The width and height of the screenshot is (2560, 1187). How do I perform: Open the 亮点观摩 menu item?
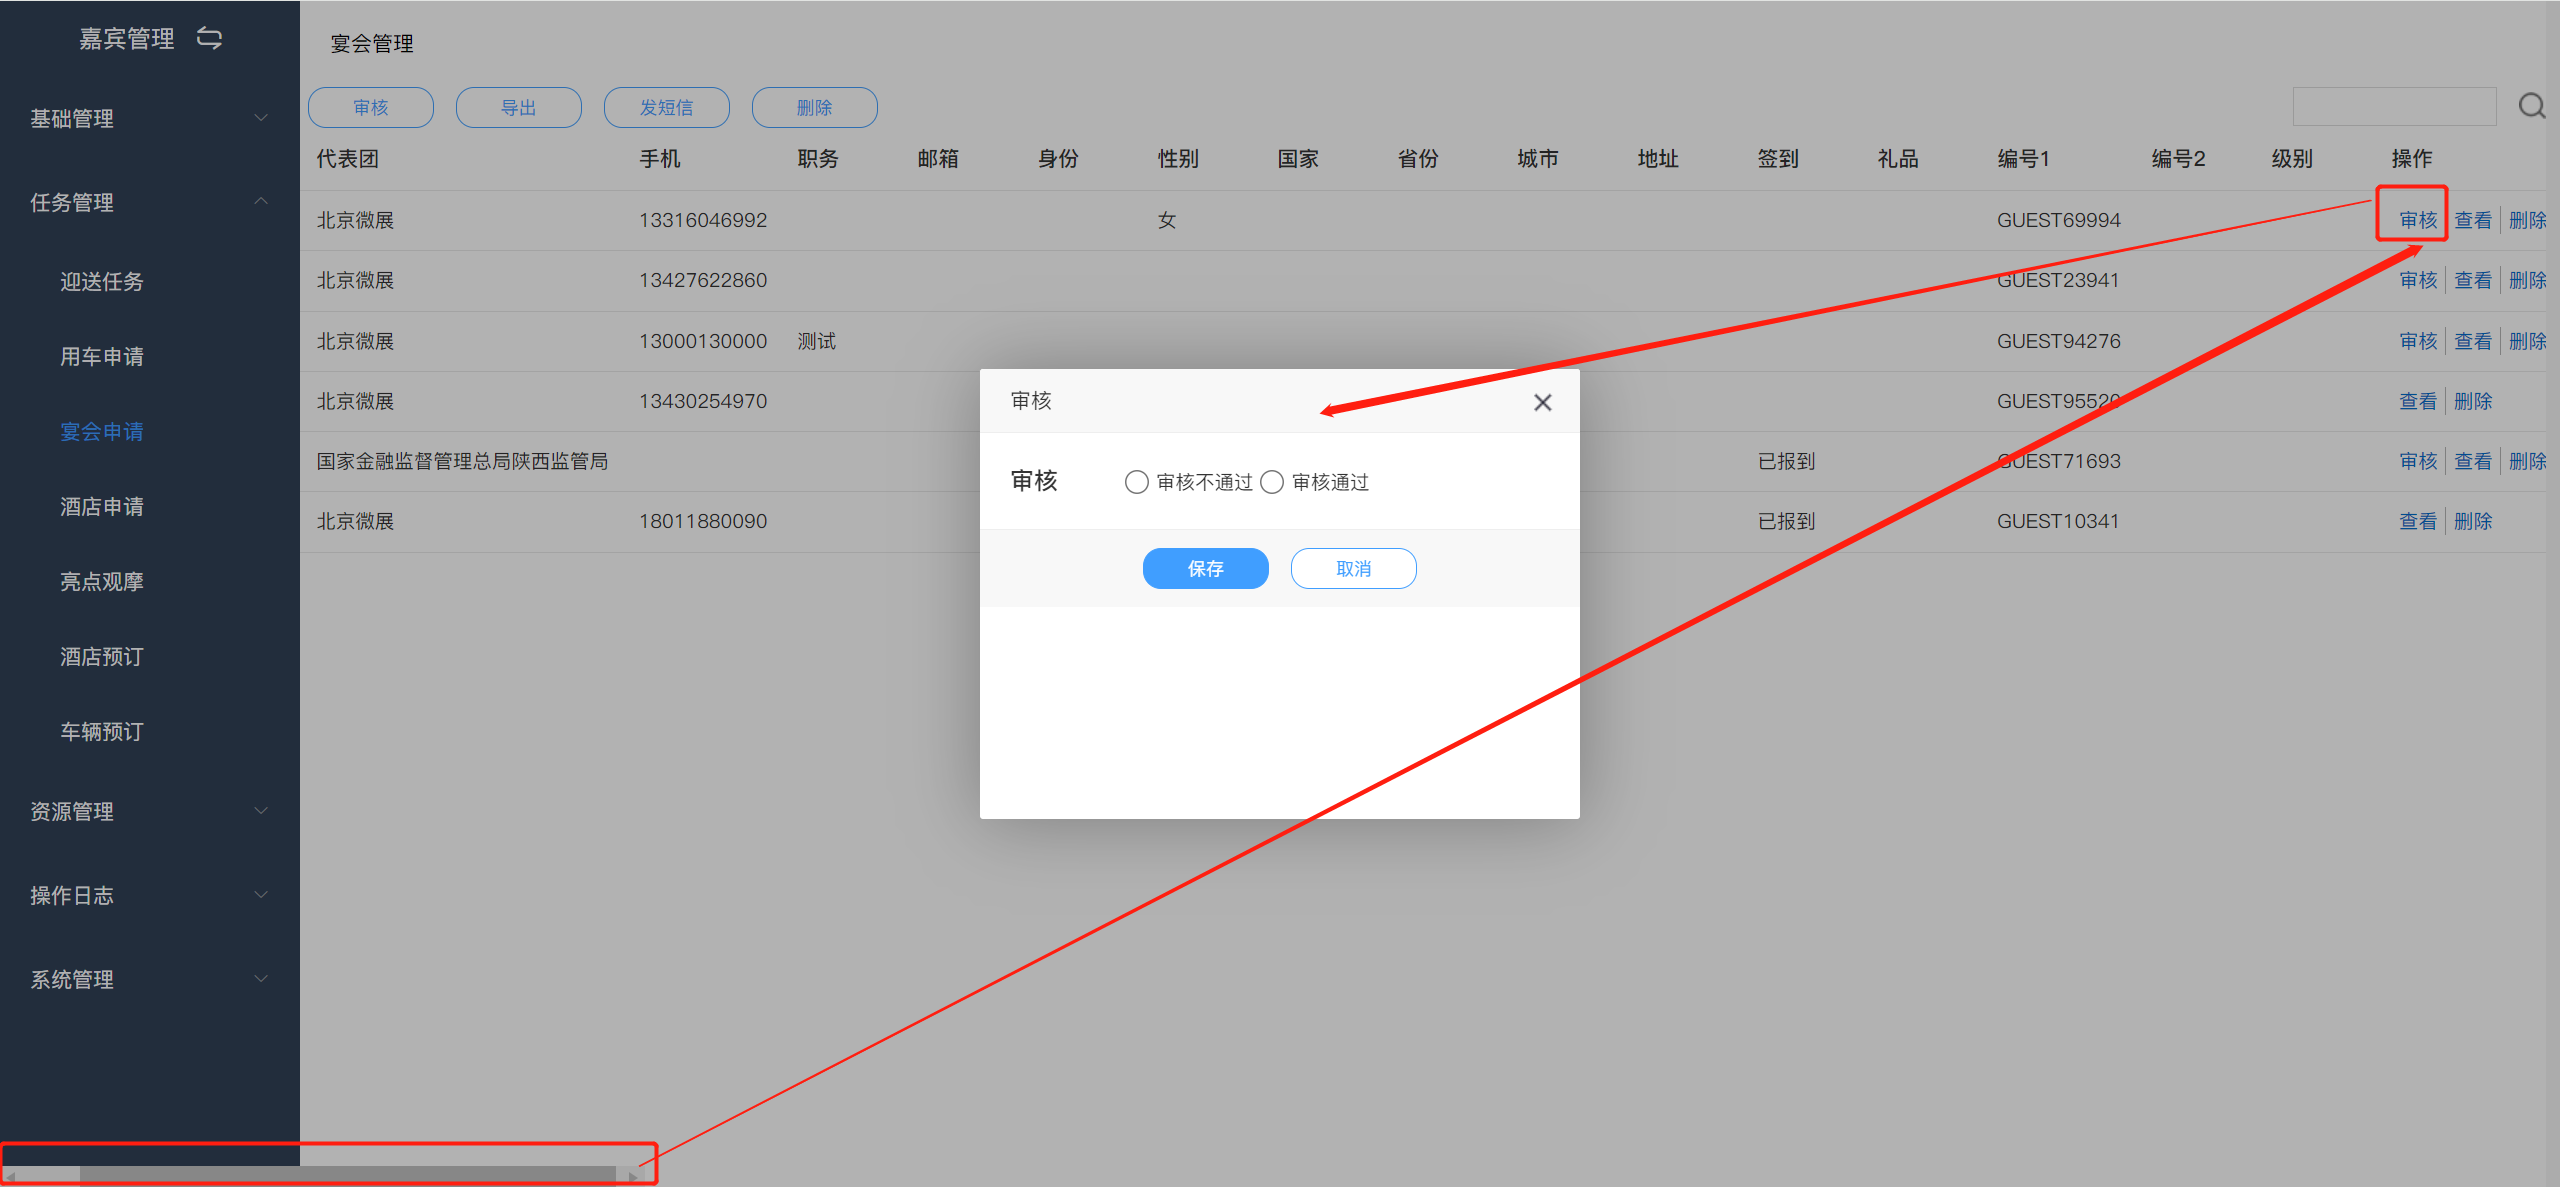click(x=102, y=582)
